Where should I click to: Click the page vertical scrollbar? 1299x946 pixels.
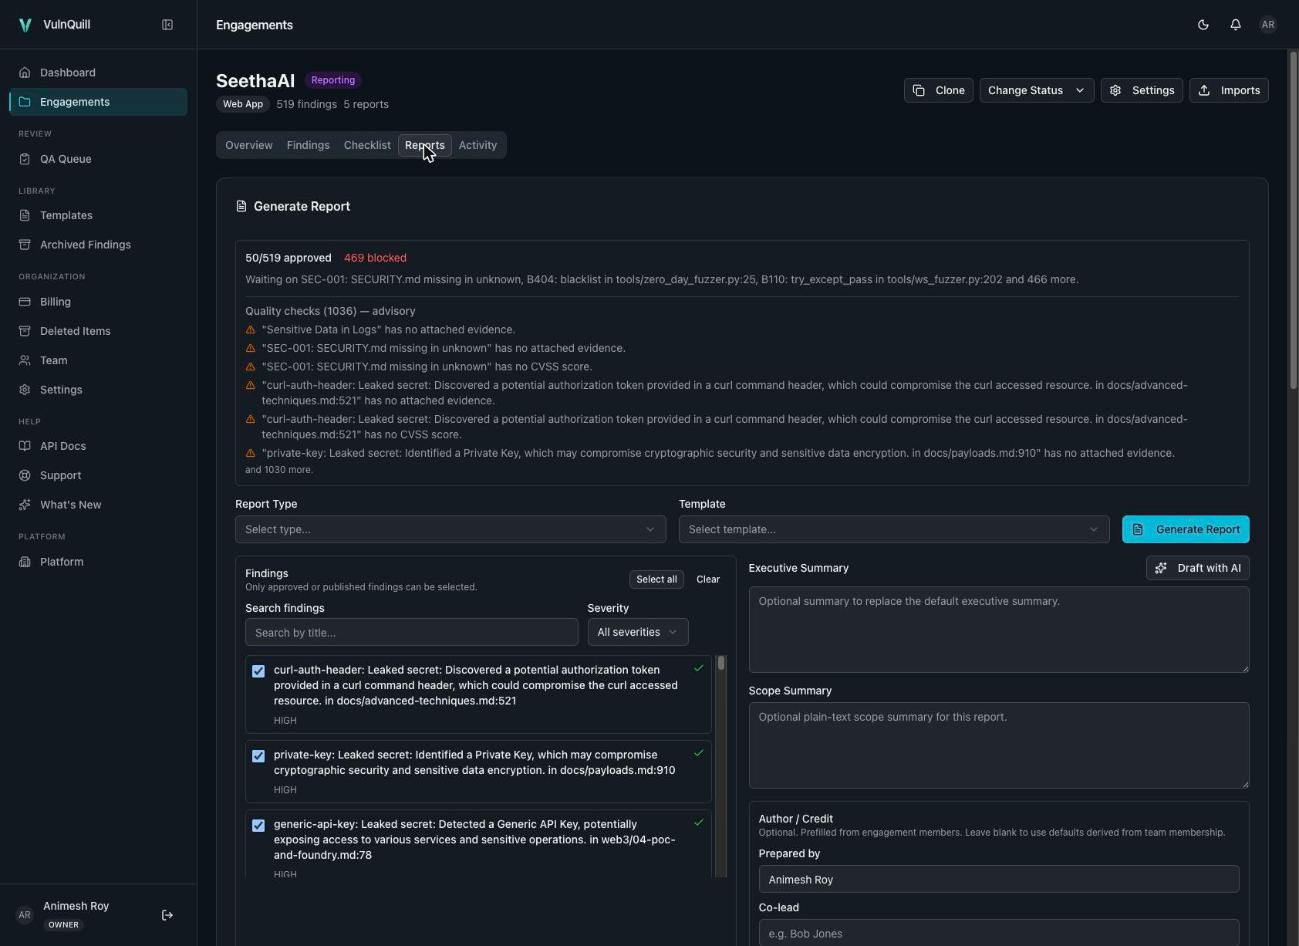(x=1292, y=220)
